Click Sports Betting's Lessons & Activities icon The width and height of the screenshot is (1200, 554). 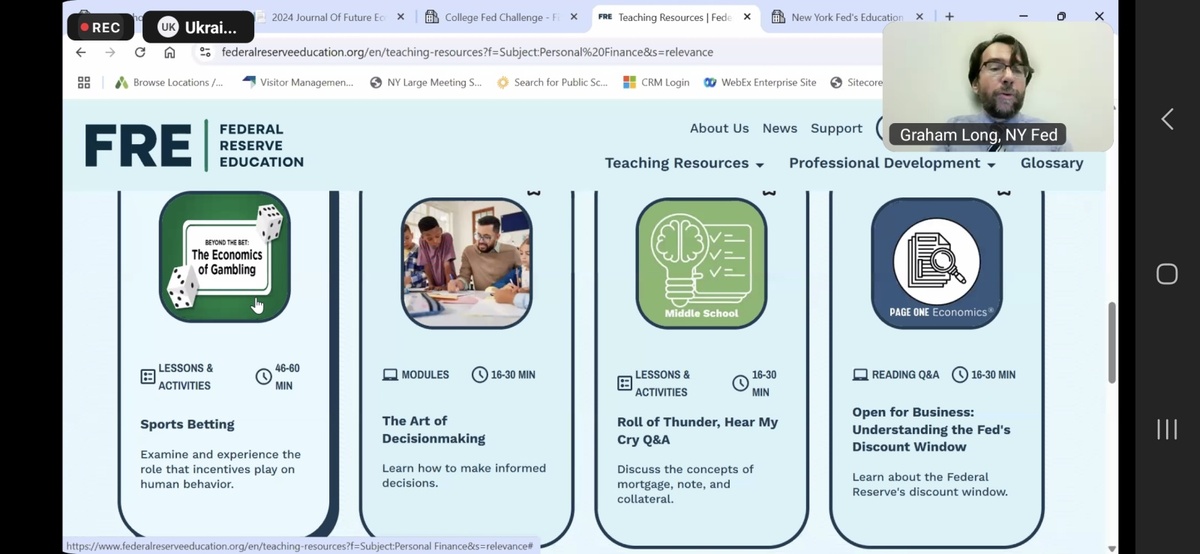148,377
